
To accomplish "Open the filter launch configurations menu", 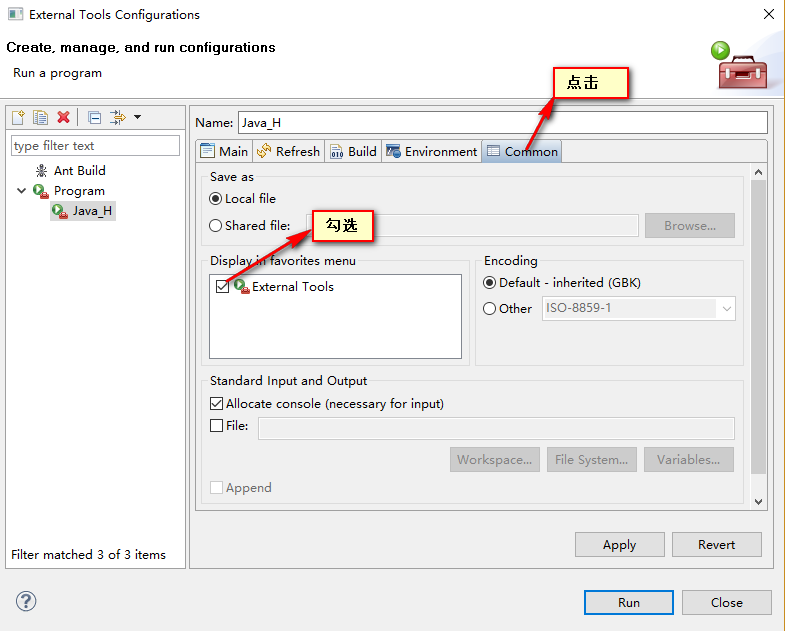I will 138,117.
